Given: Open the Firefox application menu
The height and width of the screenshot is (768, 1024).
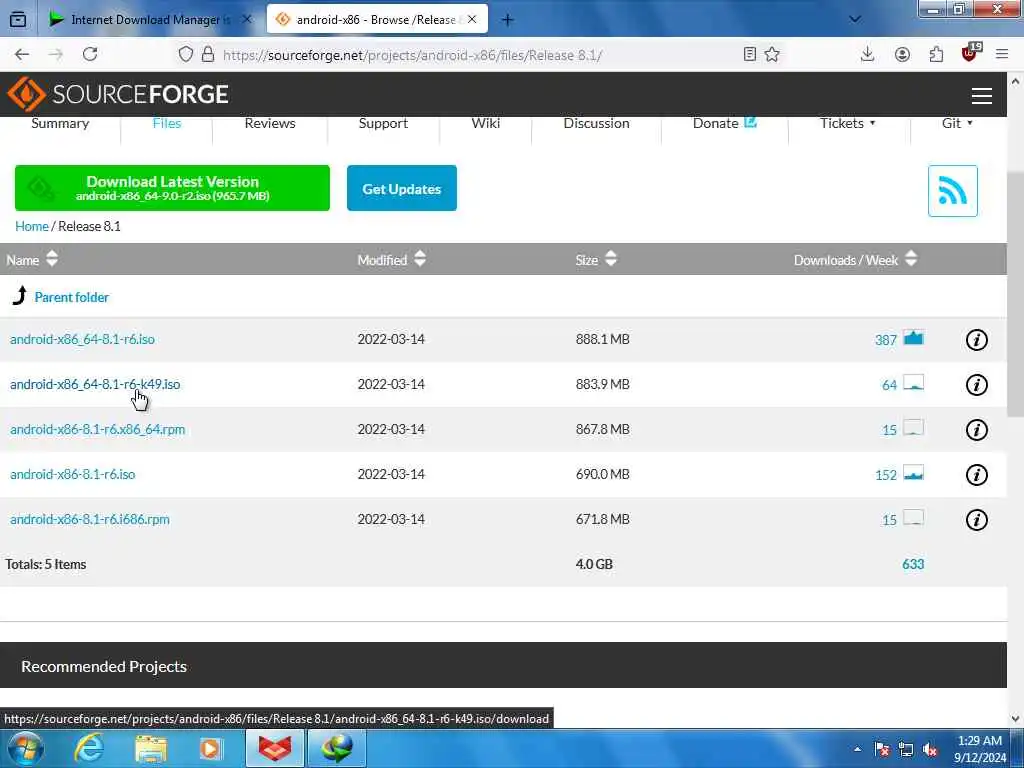Looking at the screenshot, I should pyautogui.click(x=1002, y=54).
